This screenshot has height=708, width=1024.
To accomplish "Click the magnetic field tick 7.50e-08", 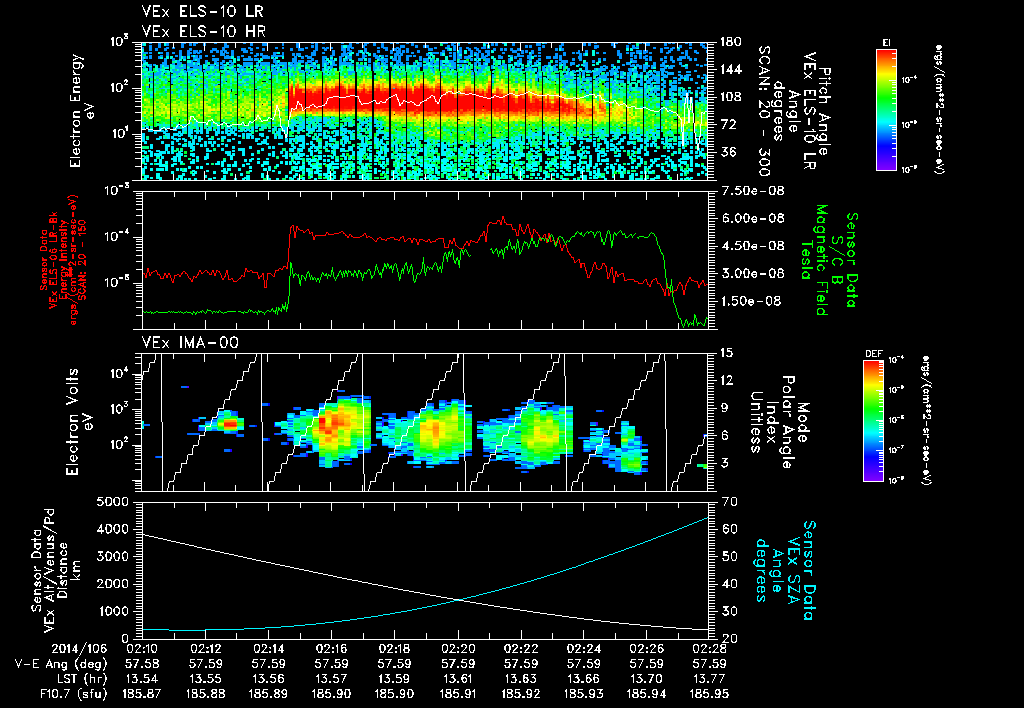I will [752, 191].
